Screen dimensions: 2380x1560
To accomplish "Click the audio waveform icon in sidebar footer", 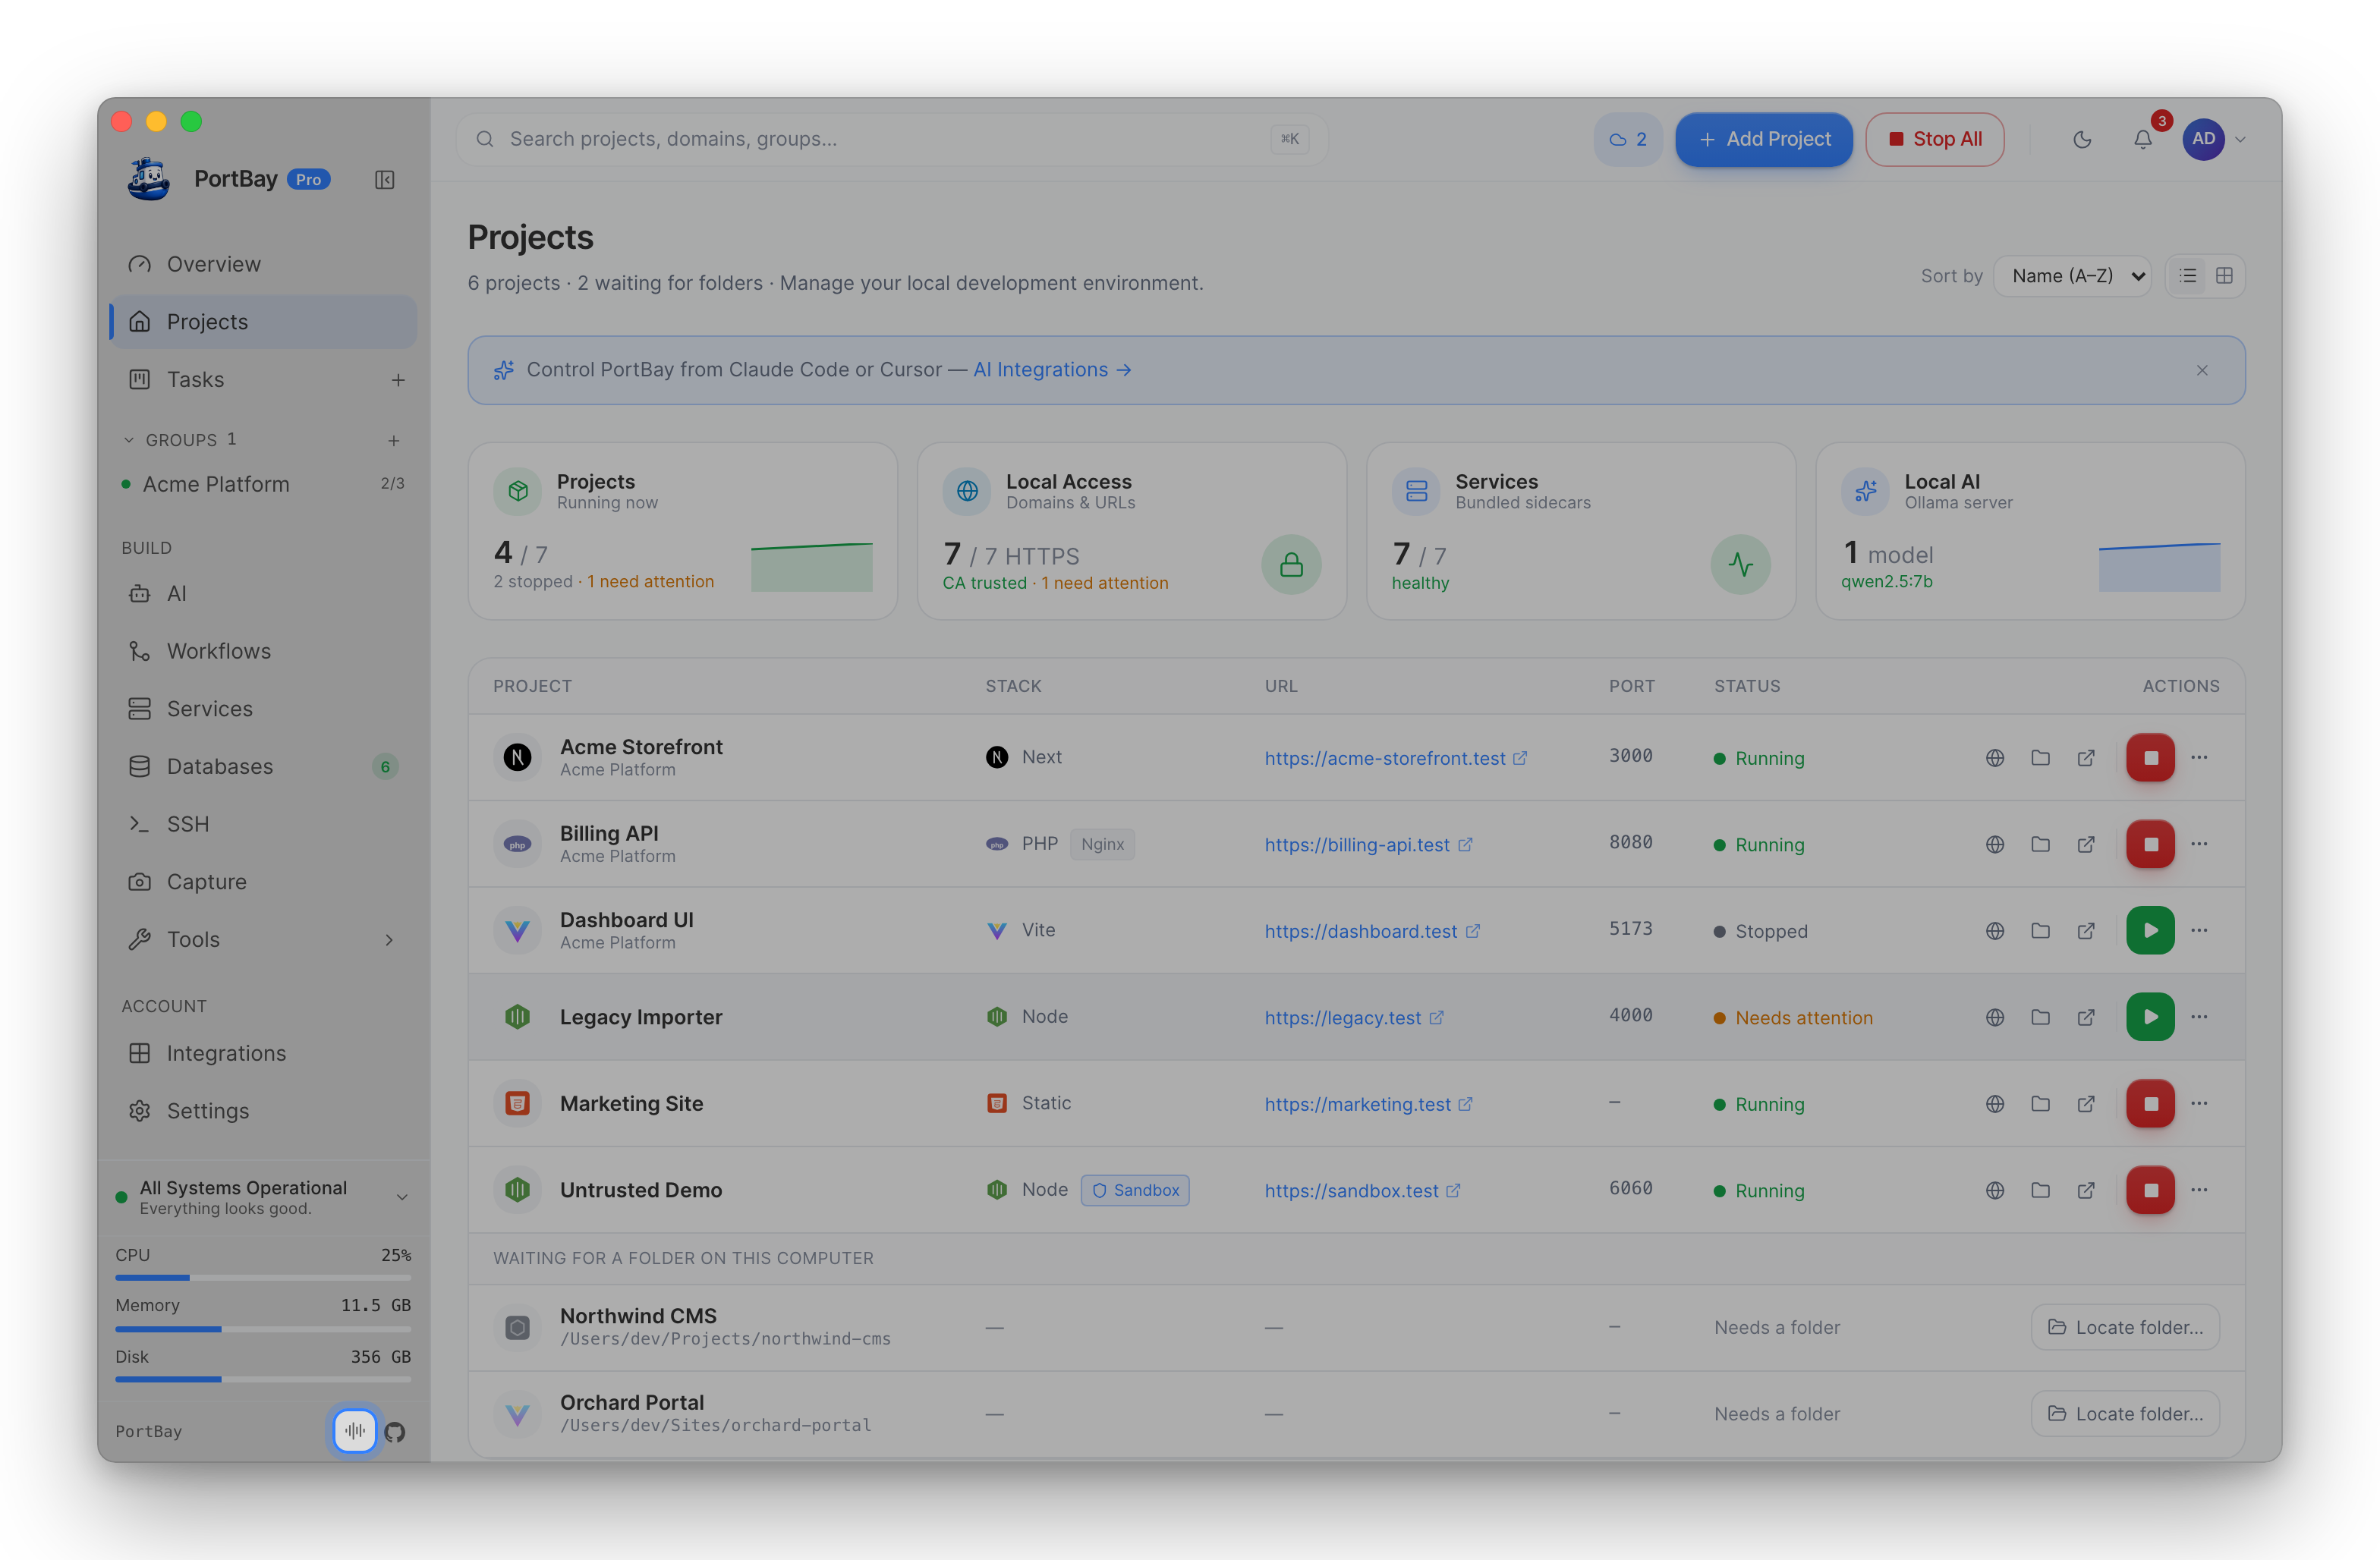I will click(x=355, y=1431).
